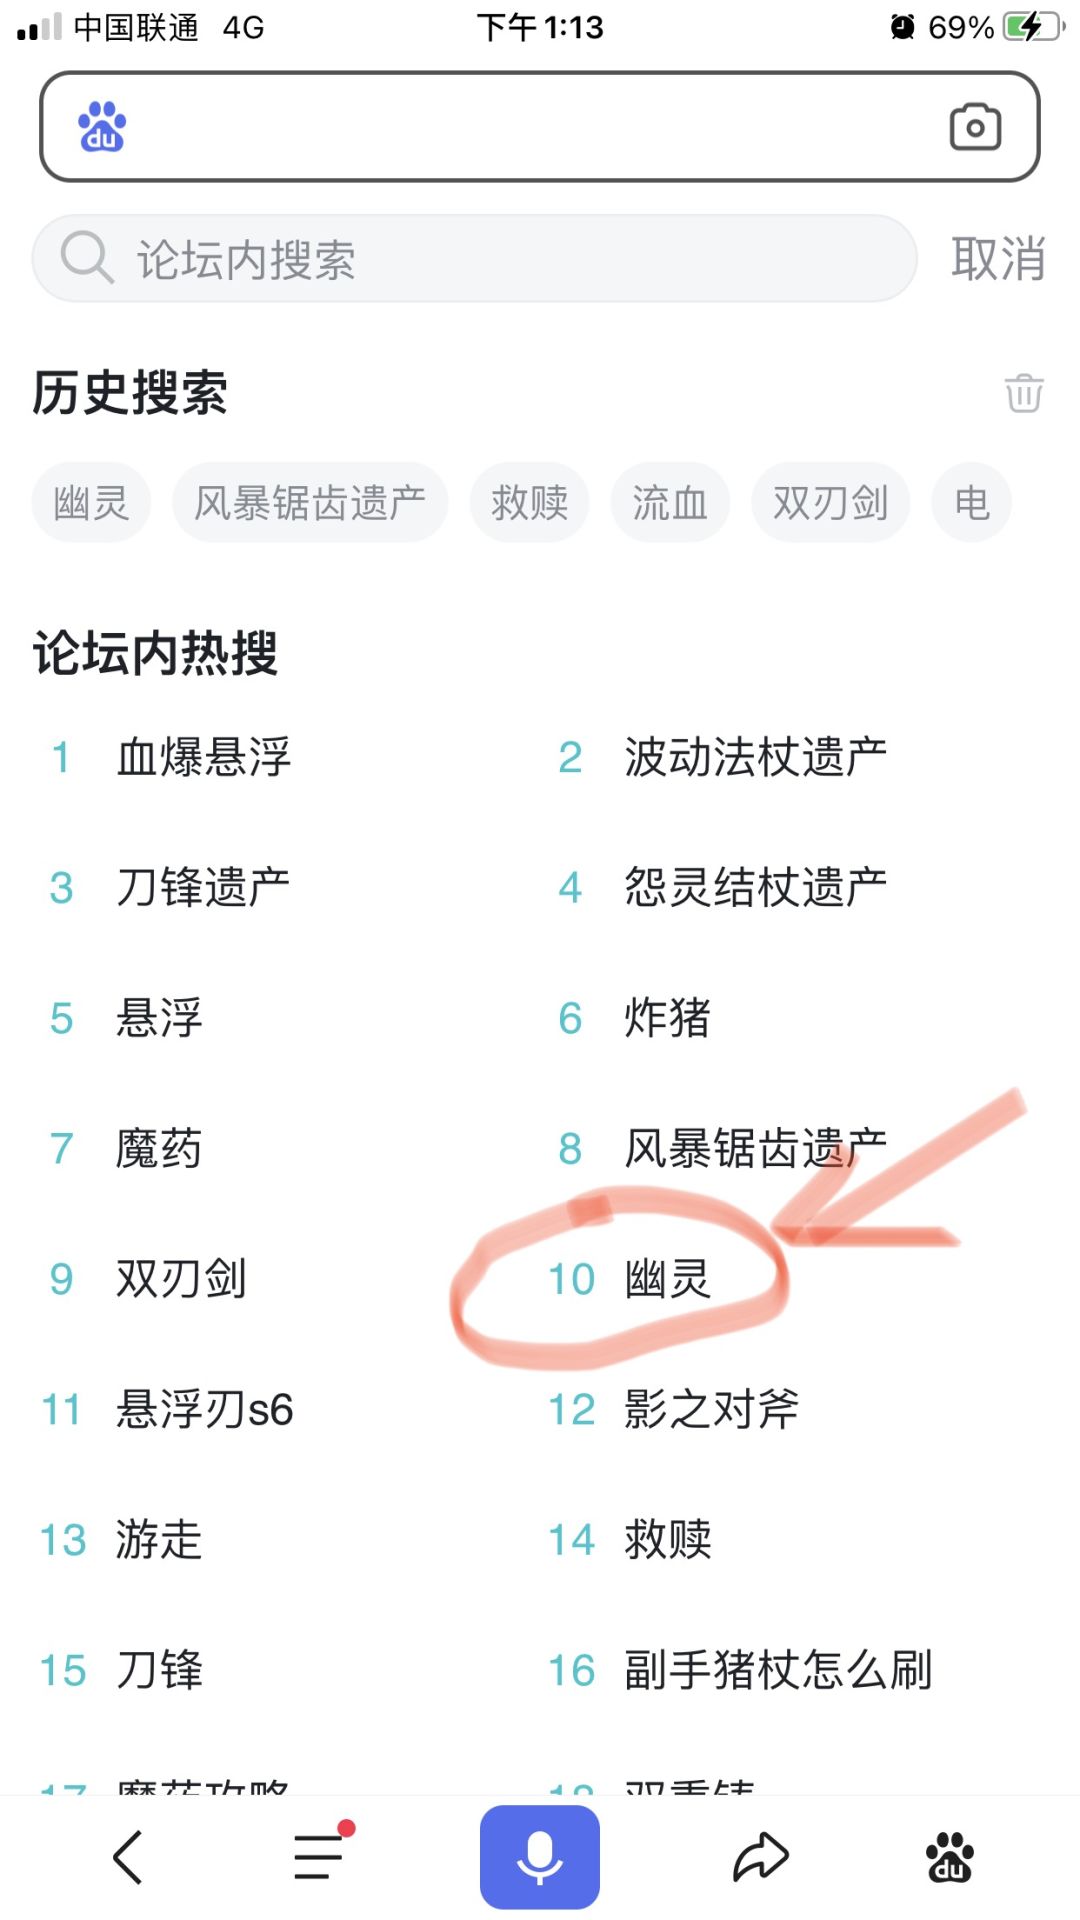Open hot search 悬浮刃s6
The image size is (1080, 1920).
205,1410
